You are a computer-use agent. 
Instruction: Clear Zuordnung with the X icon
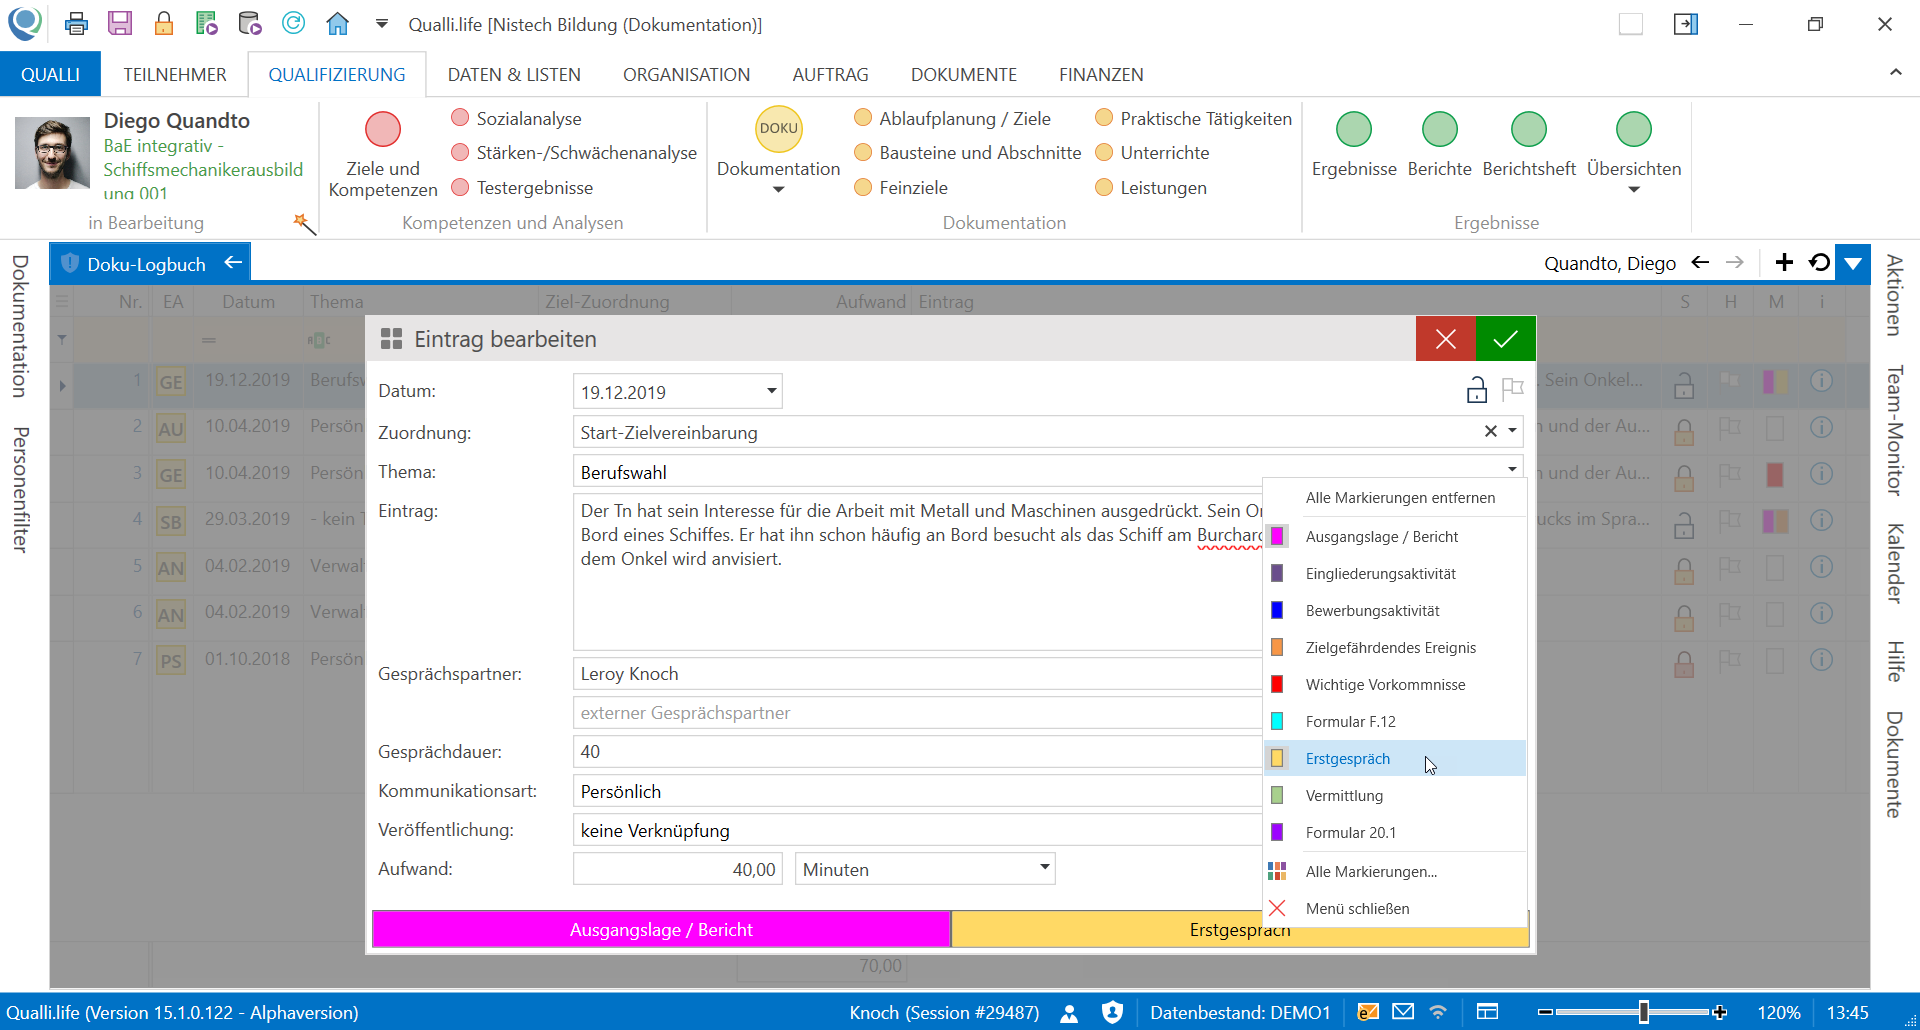coord(1490,431)
